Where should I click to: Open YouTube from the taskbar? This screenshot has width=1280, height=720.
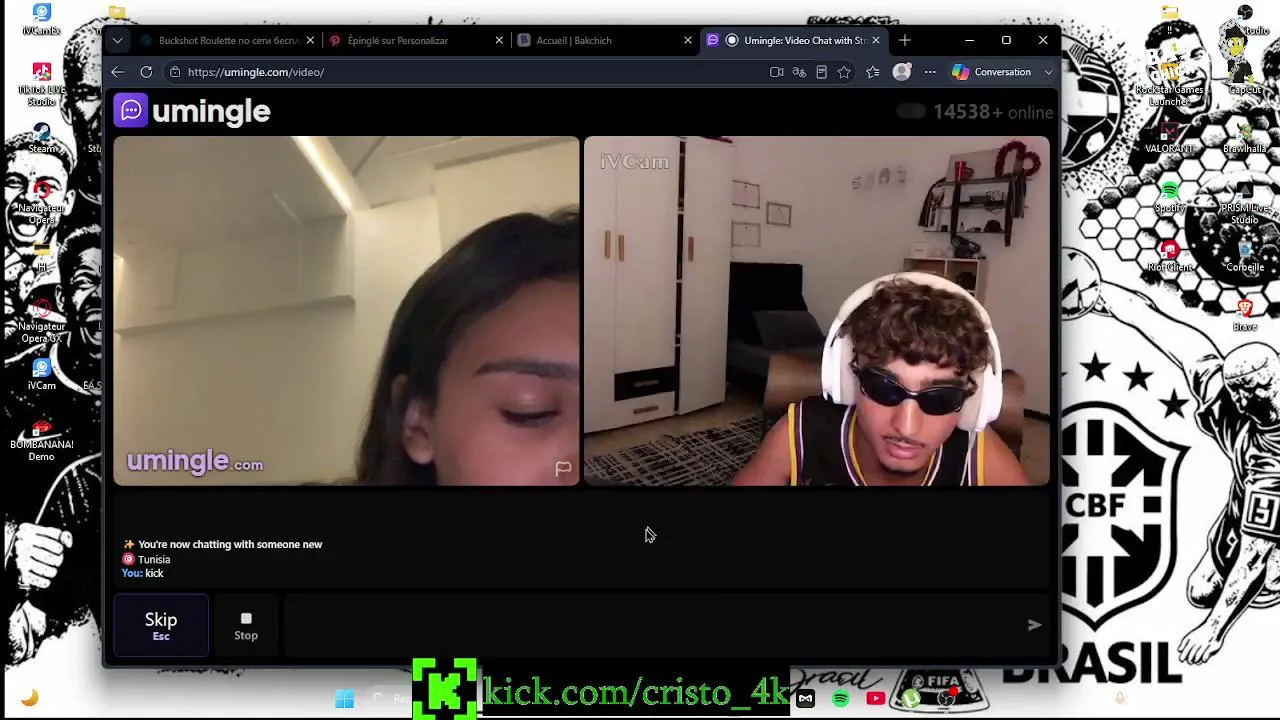point(876,699)
